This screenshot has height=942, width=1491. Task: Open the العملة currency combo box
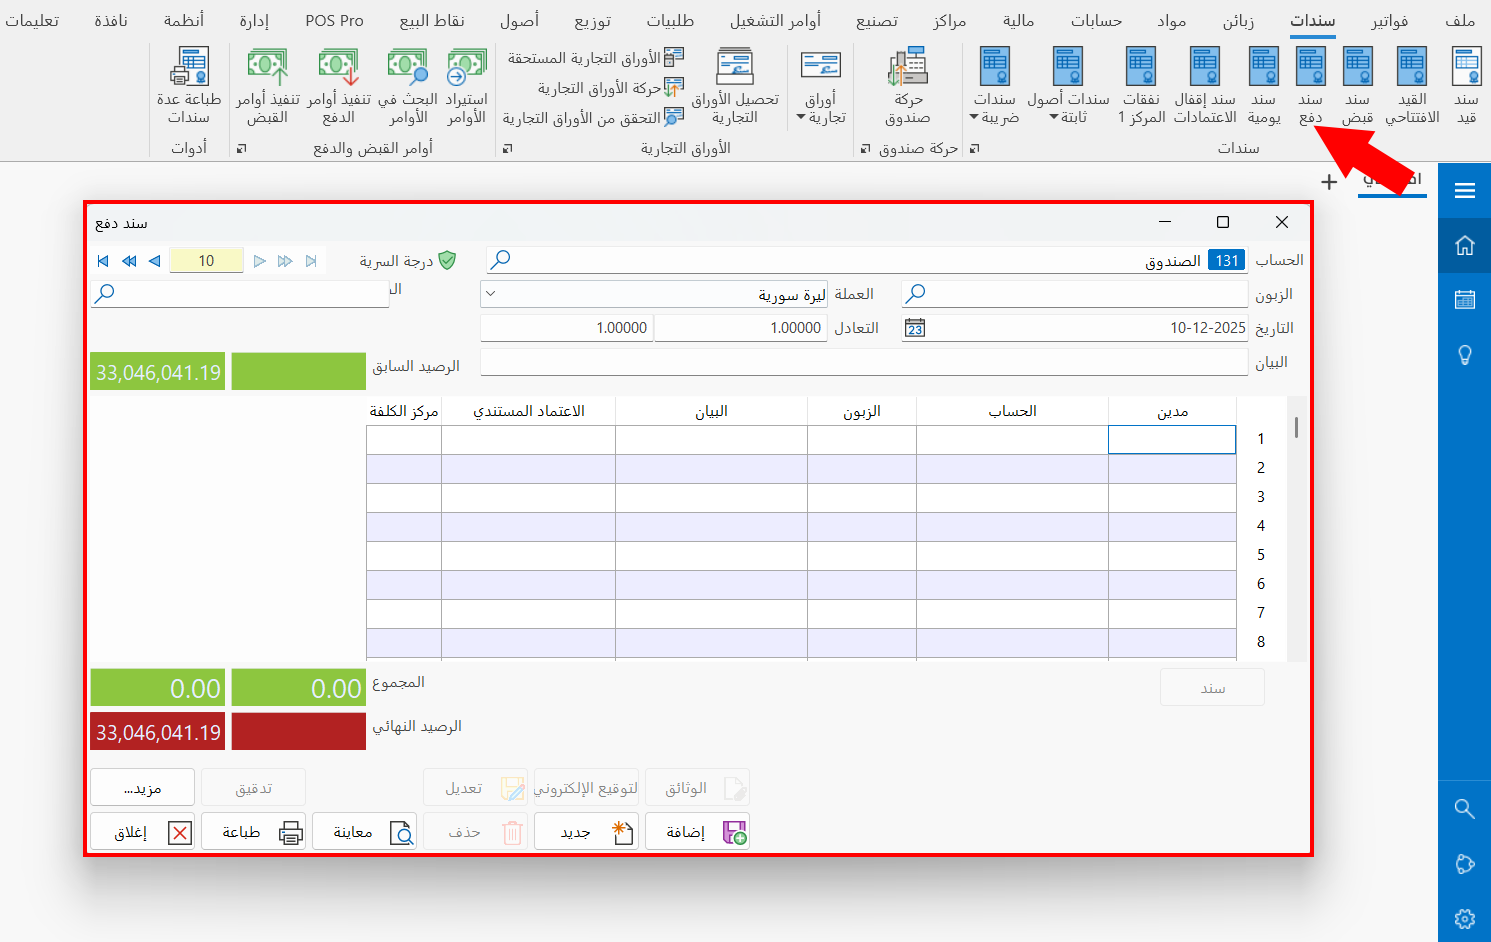tap(491, 293)
